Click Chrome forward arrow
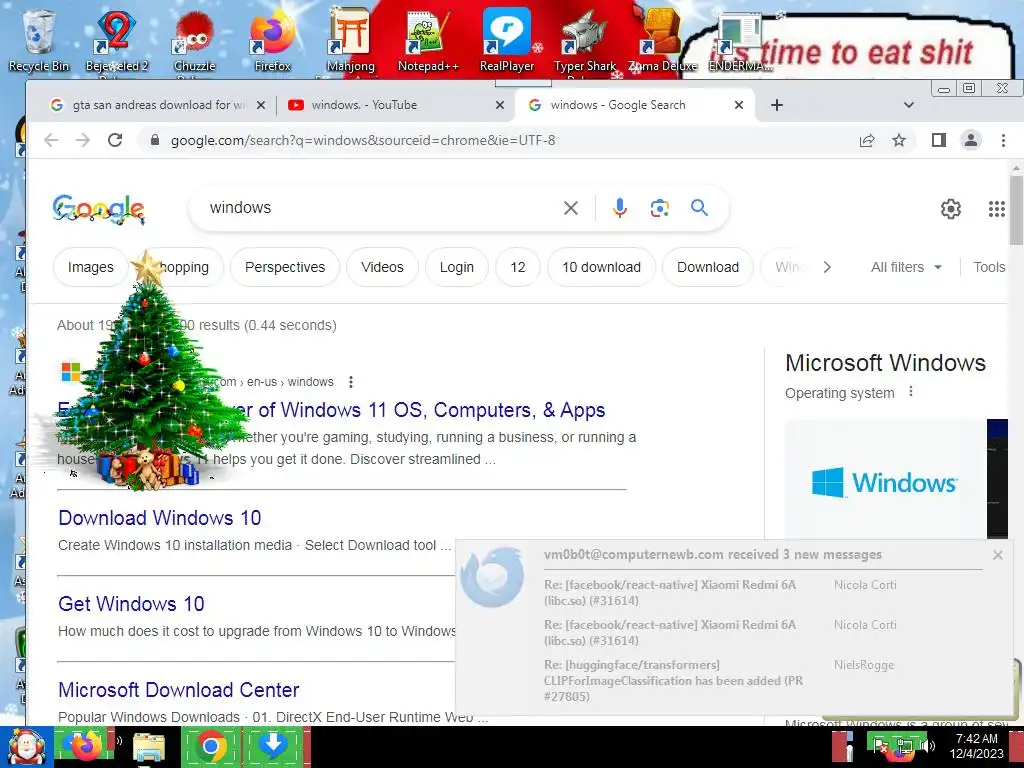The height and width of the screenshot is (768, 1024). pos(83,140)
